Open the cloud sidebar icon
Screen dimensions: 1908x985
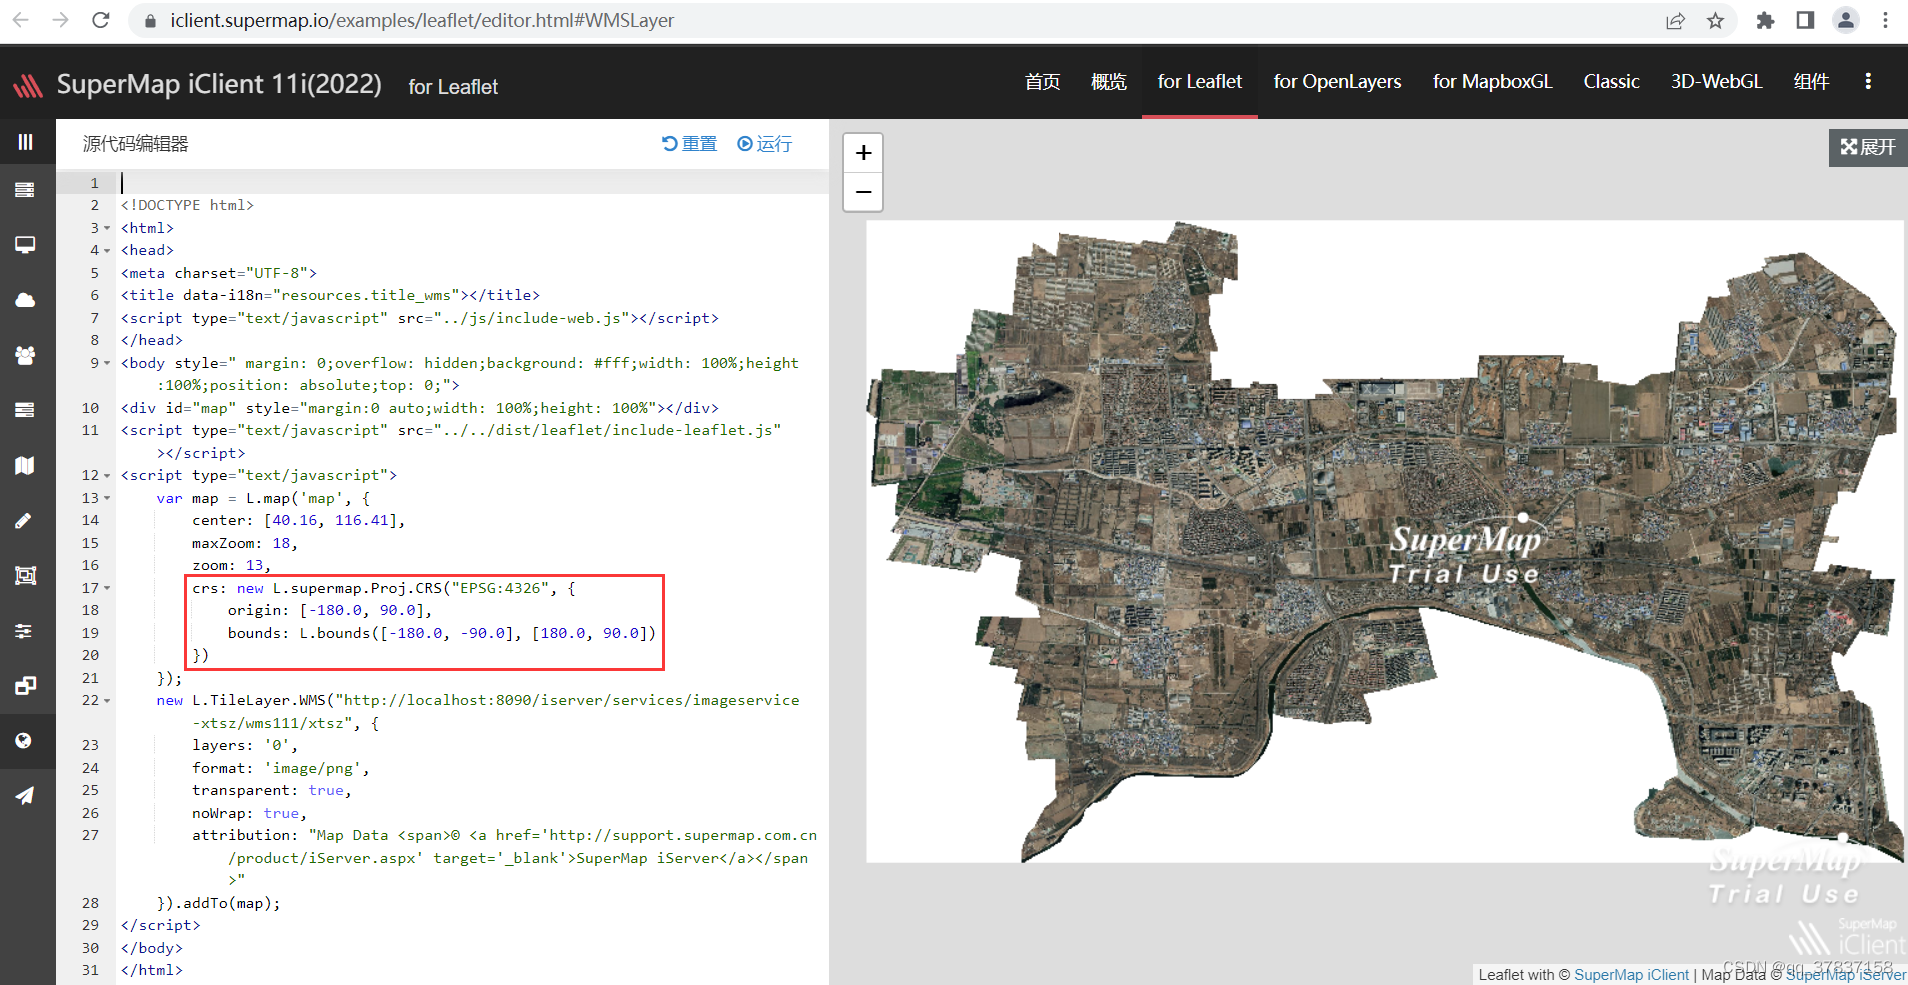(26, 300)
